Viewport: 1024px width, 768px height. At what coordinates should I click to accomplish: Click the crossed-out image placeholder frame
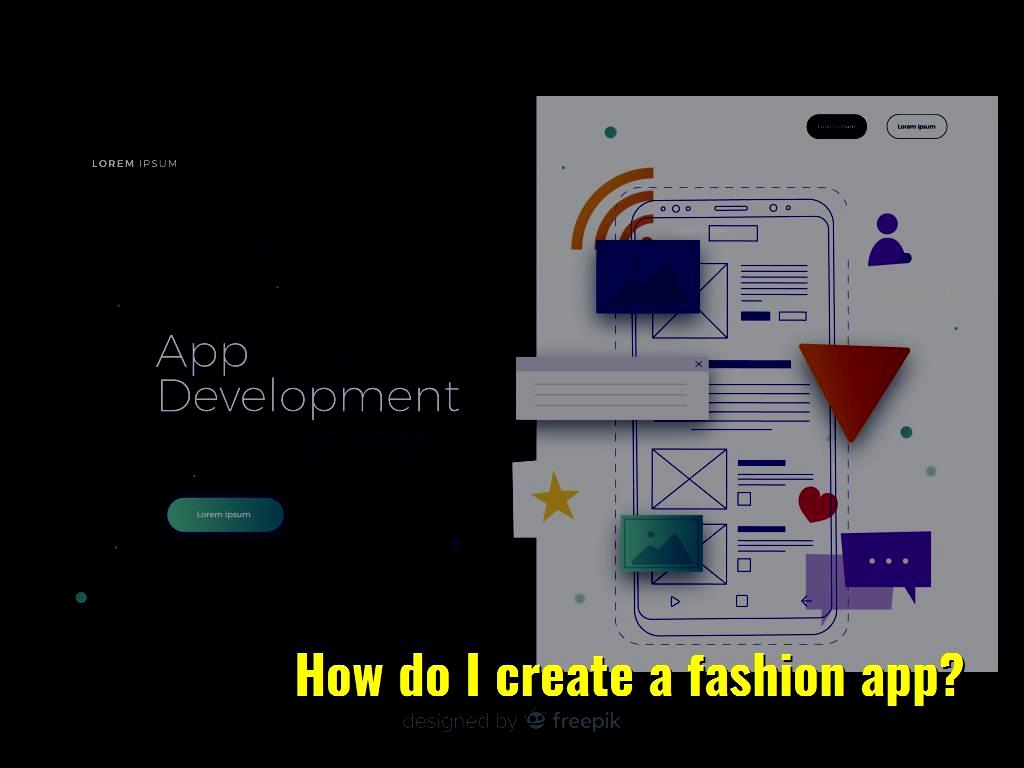click(x=689, y=481)
